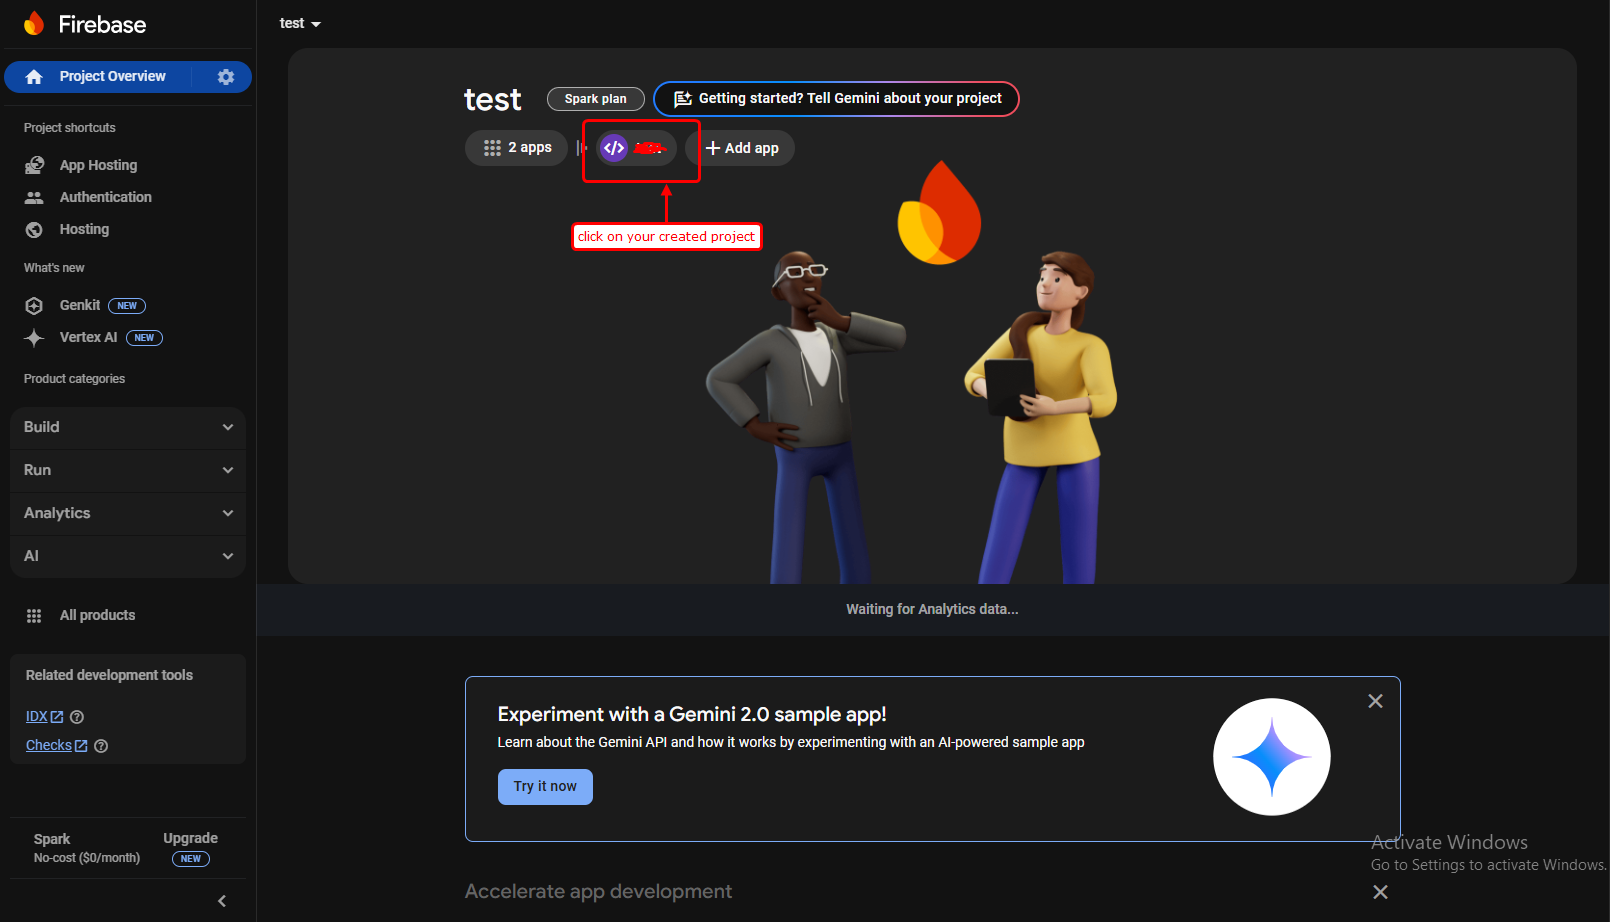Viewport: 1610px width, 922px height.
Task: Open the All products grid view
Action: (x=97, y=615)
